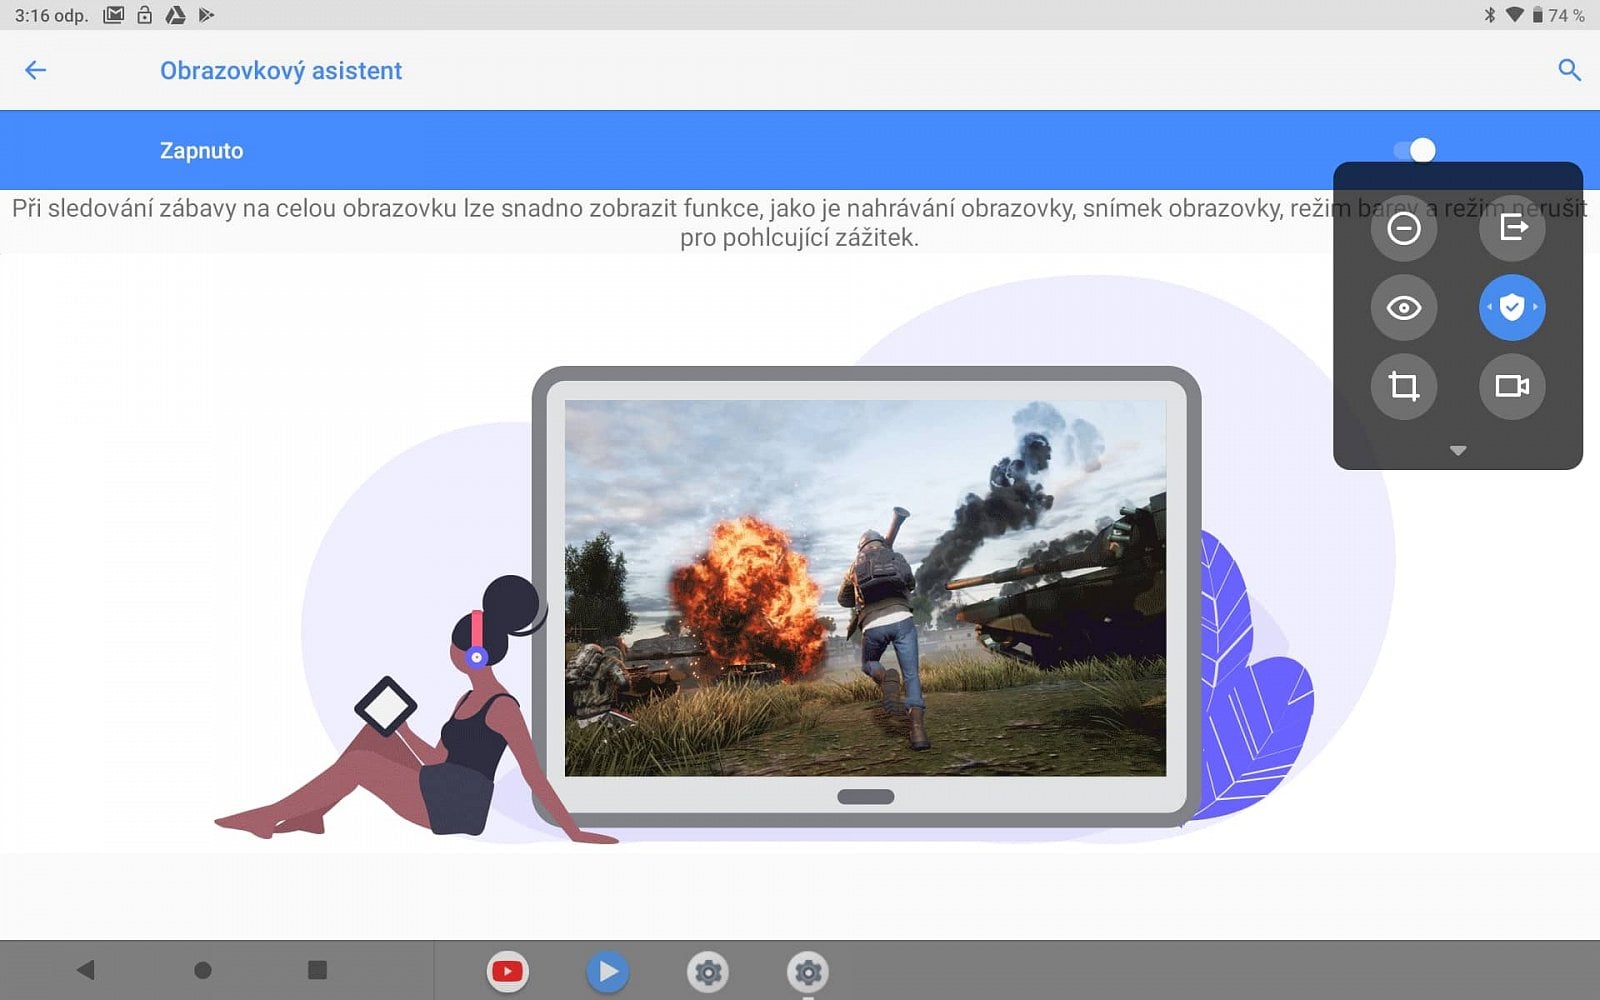Tap the Android home circle button

[203, 970]
